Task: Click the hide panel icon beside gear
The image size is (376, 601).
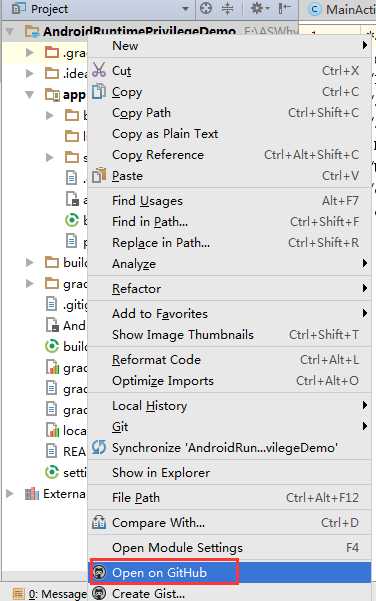Action: point(284,8)
